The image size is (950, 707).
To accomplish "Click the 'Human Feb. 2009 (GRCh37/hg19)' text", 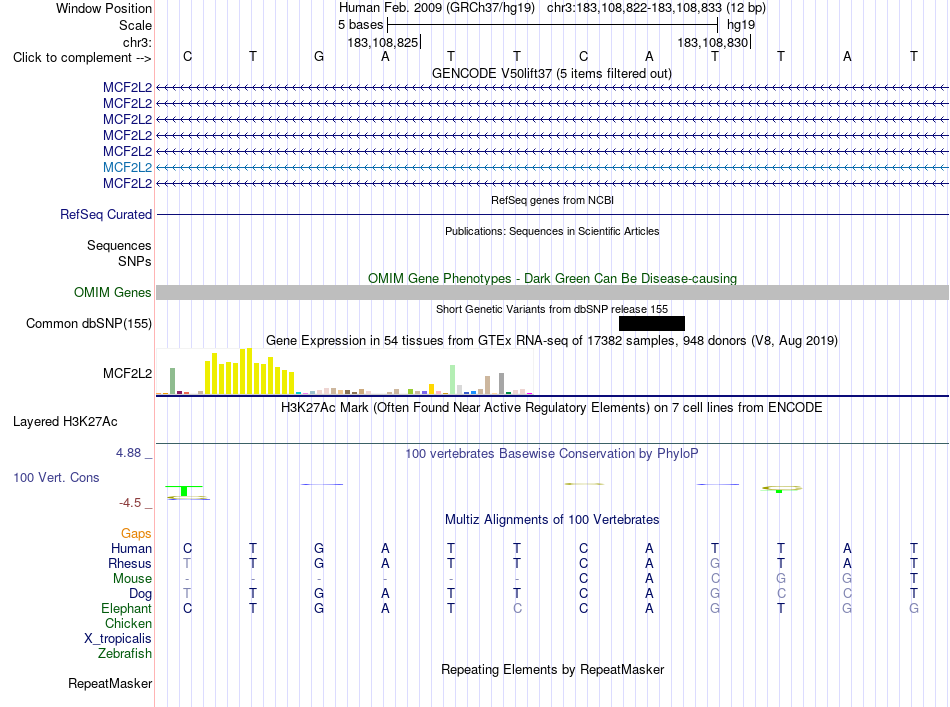I will point(436,8).
